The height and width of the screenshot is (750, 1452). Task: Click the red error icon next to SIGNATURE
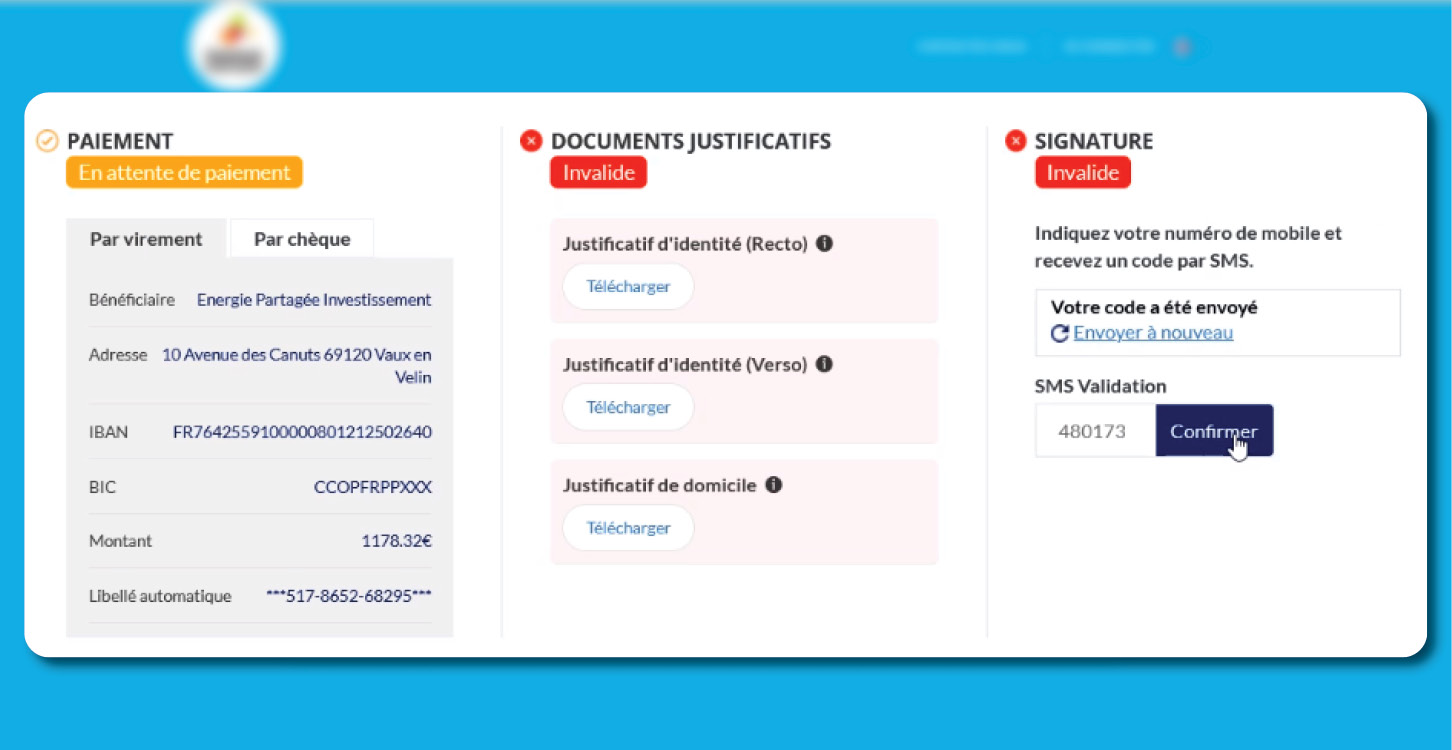1015,141
